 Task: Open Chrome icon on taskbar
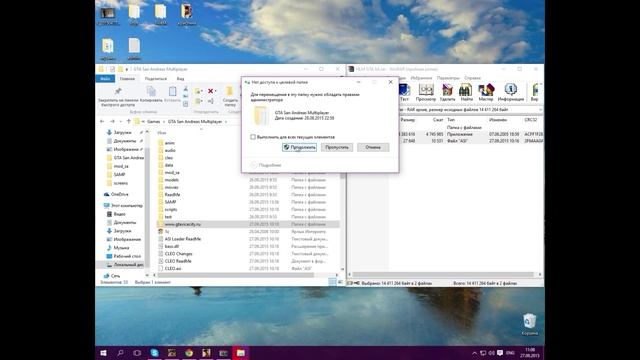[189, 353]
